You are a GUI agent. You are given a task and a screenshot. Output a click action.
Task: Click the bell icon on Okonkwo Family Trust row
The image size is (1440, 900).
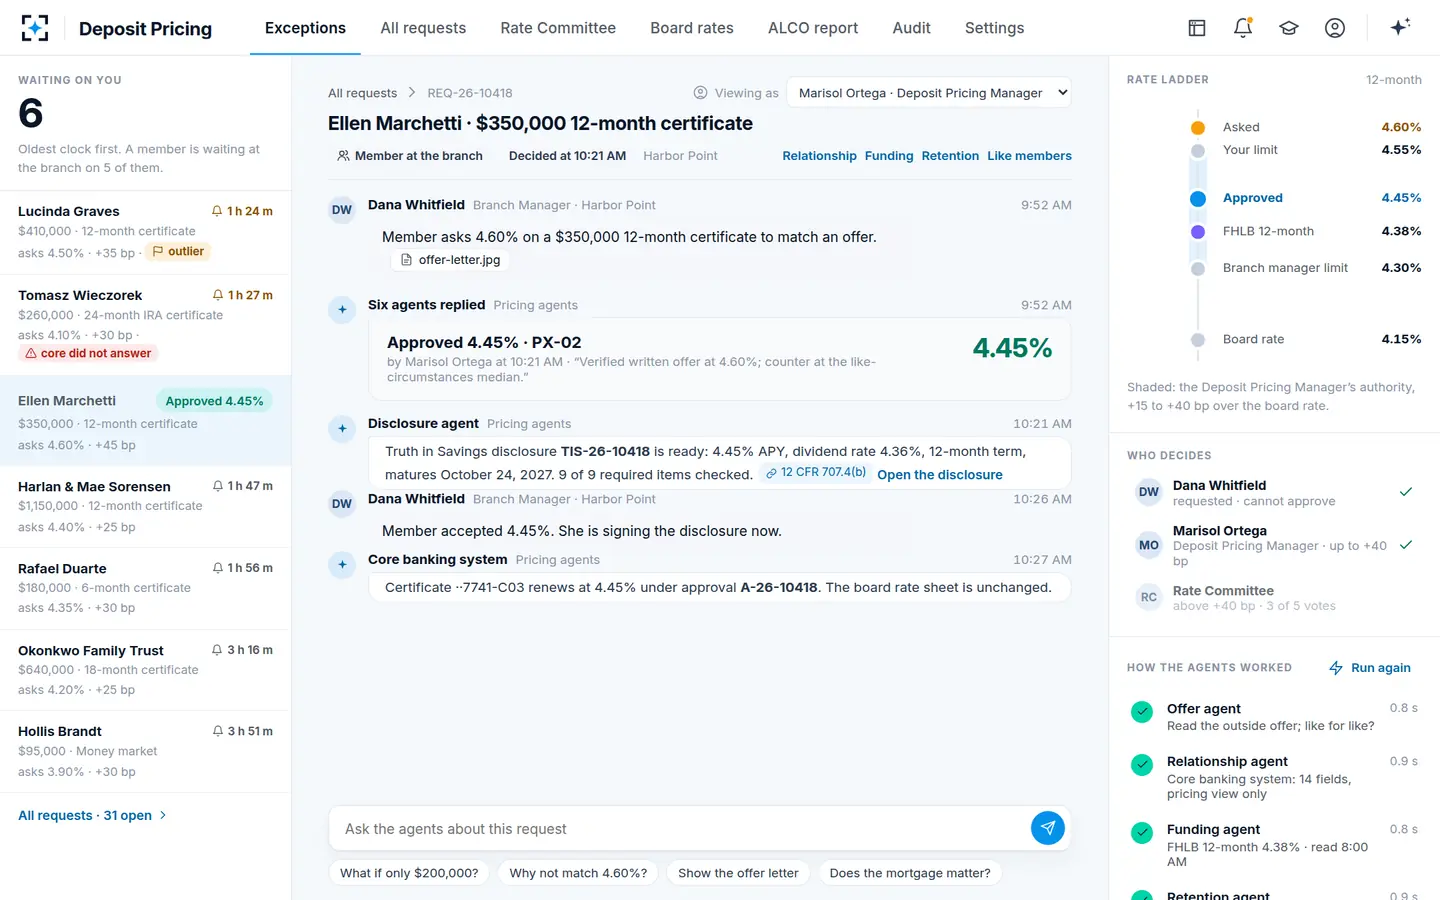(x=217, y=650)
